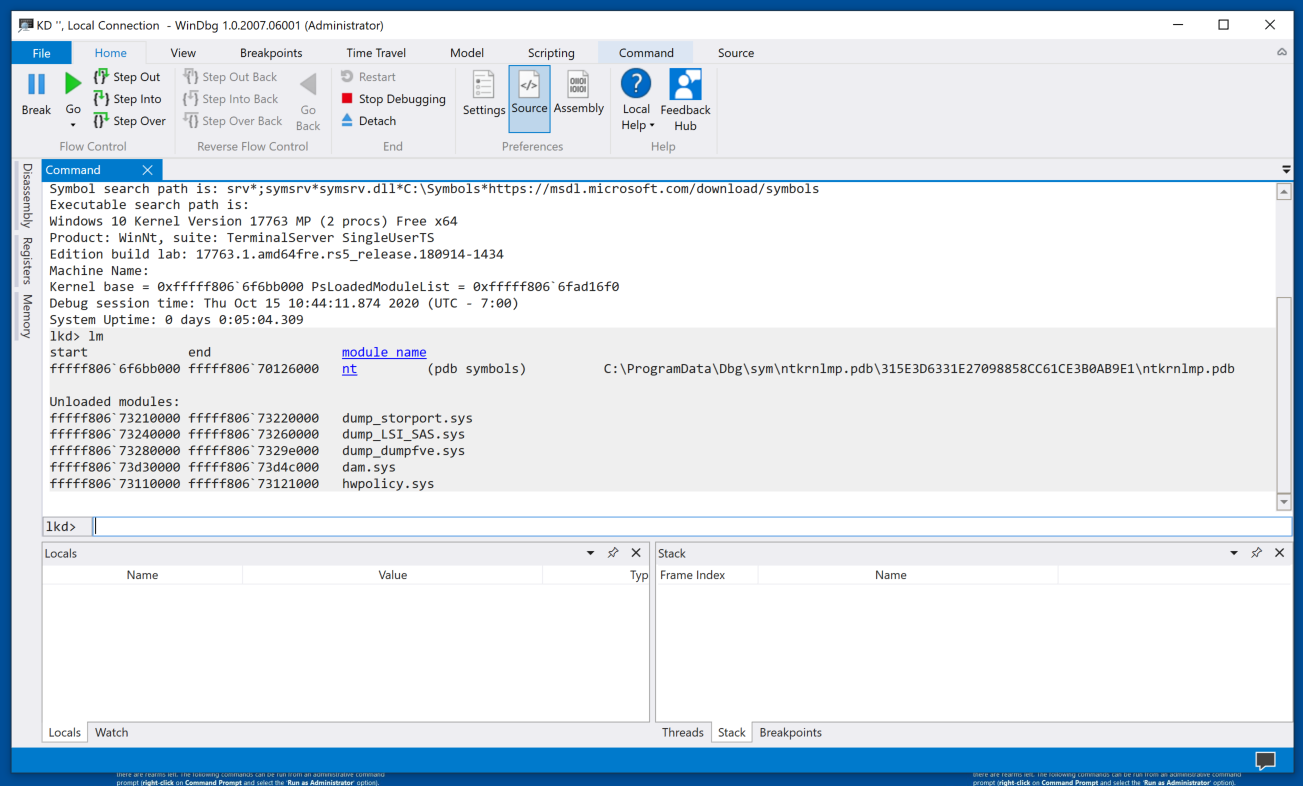1303x786 pixels.
Task: Open the Time Travel ribbon tab
Action: coord(376,53)
